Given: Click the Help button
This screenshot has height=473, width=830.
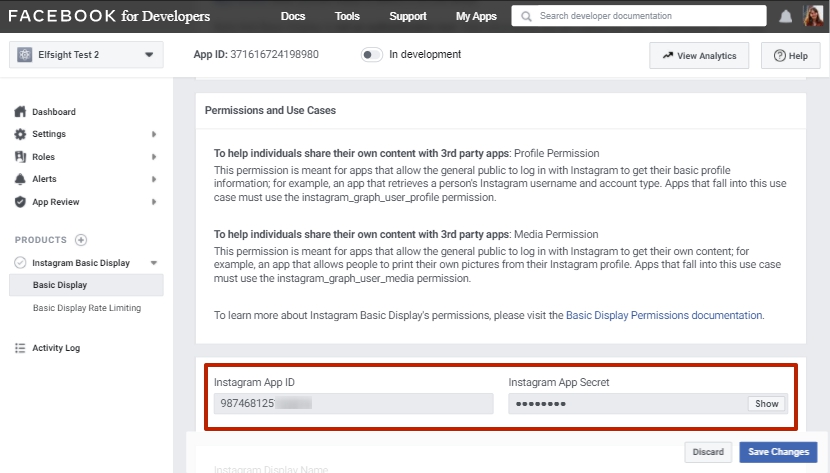Looking at the screenshot, I should click(790, 56).
